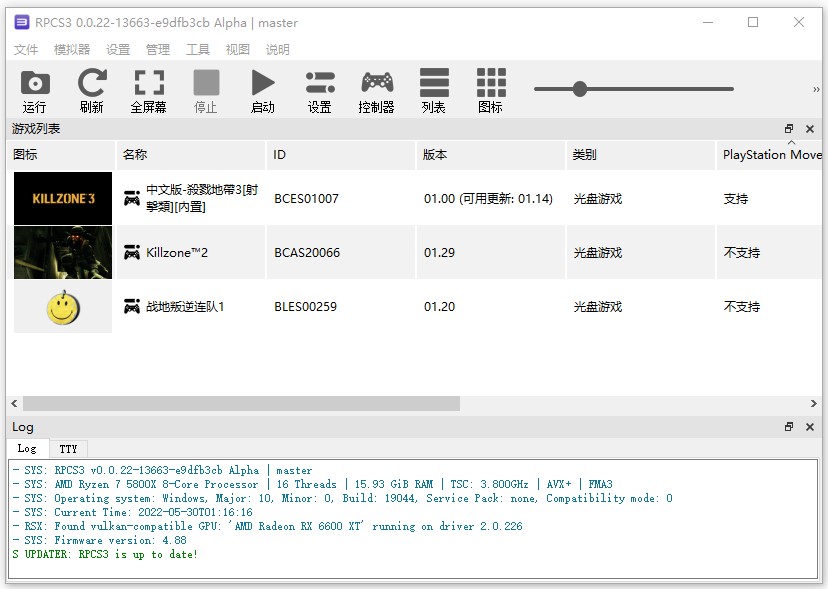Open the 视图 menu
Screen dimensions: 828x589
point(238,50)
